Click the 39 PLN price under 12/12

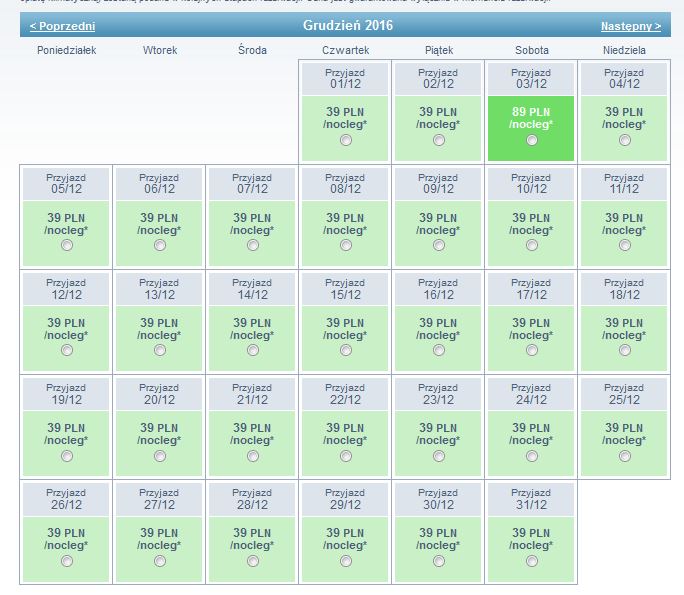tap(66, 323)
